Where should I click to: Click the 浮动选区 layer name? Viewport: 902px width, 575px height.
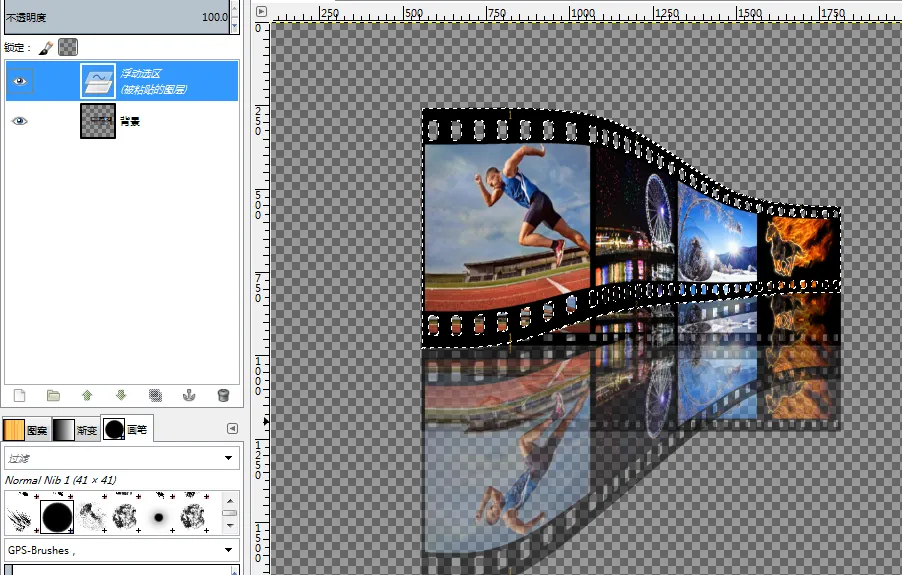[141, 74]
